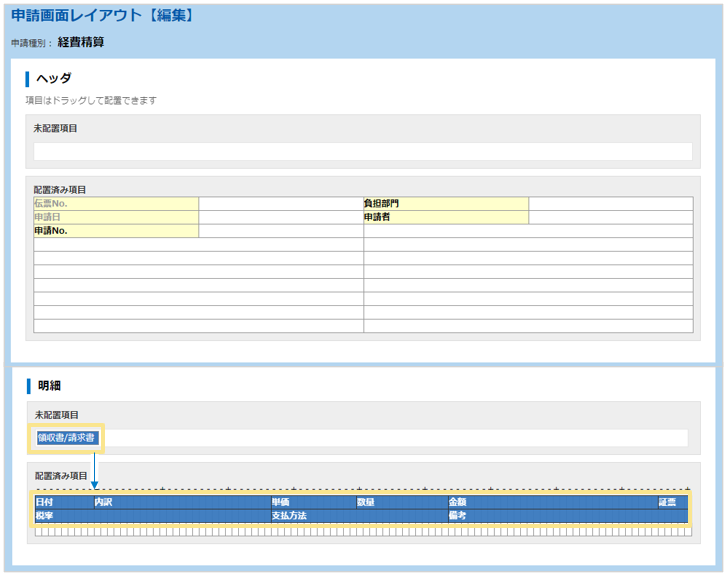Screen dimensions: 724x575
Task: Select the 領収書/請求書 unplaced item
Action: click(68, 437)
